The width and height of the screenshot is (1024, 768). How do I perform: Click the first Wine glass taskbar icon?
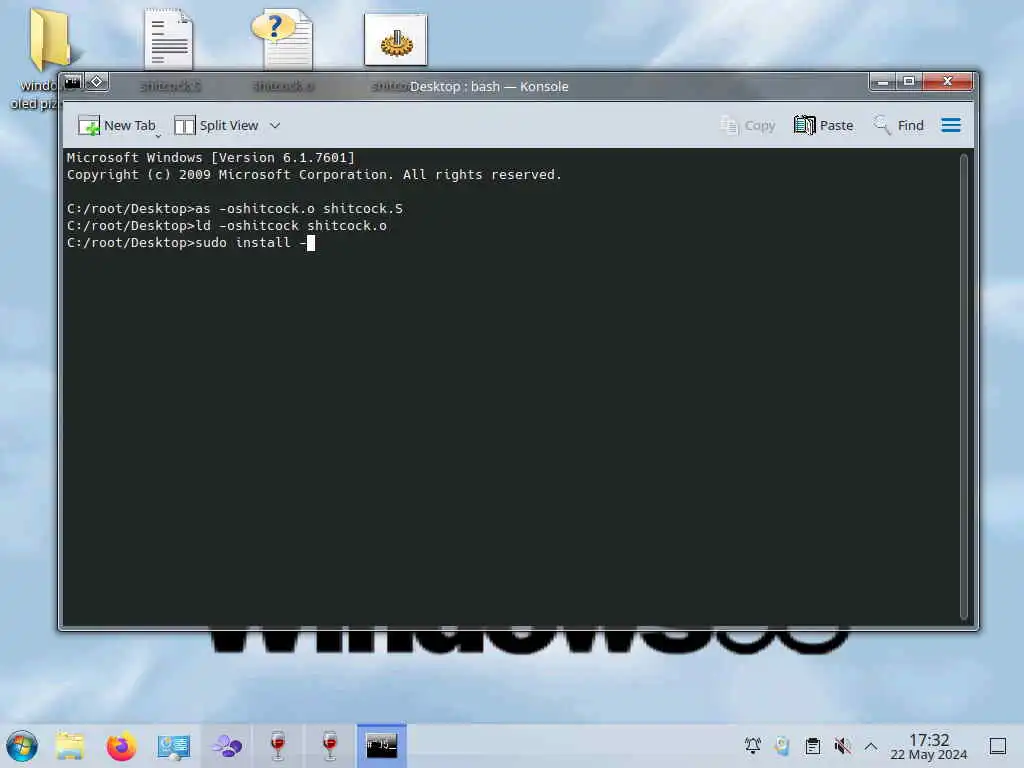[278, 746]
